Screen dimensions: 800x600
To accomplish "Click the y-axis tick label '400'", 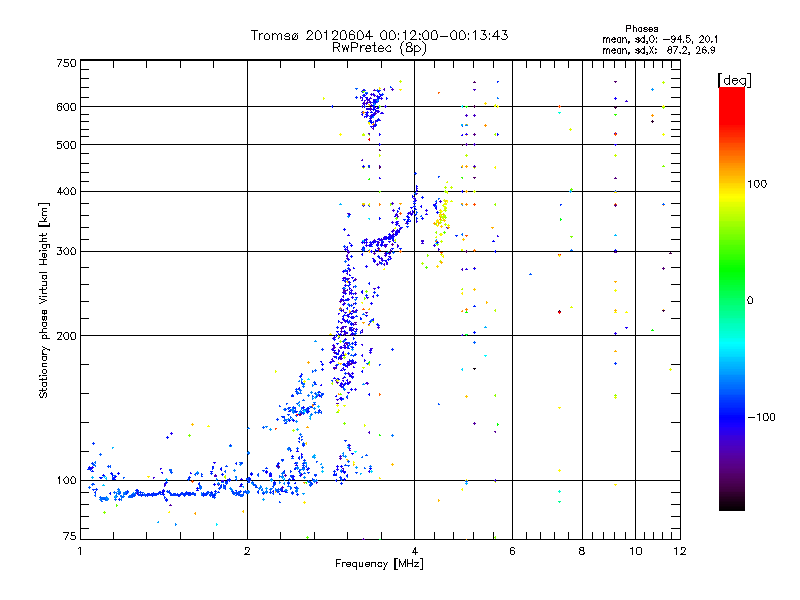I will pos(66,191).
